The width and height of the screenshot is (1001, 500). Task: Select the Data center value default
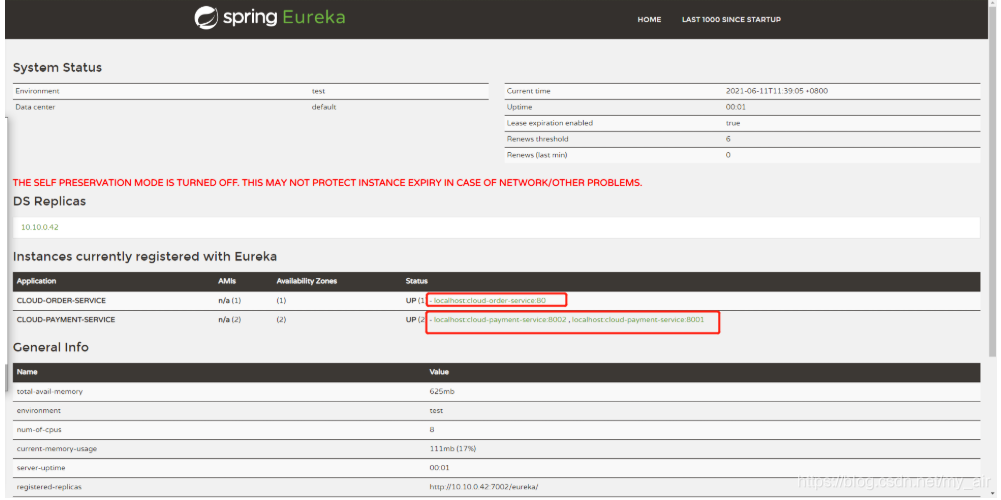324,107
